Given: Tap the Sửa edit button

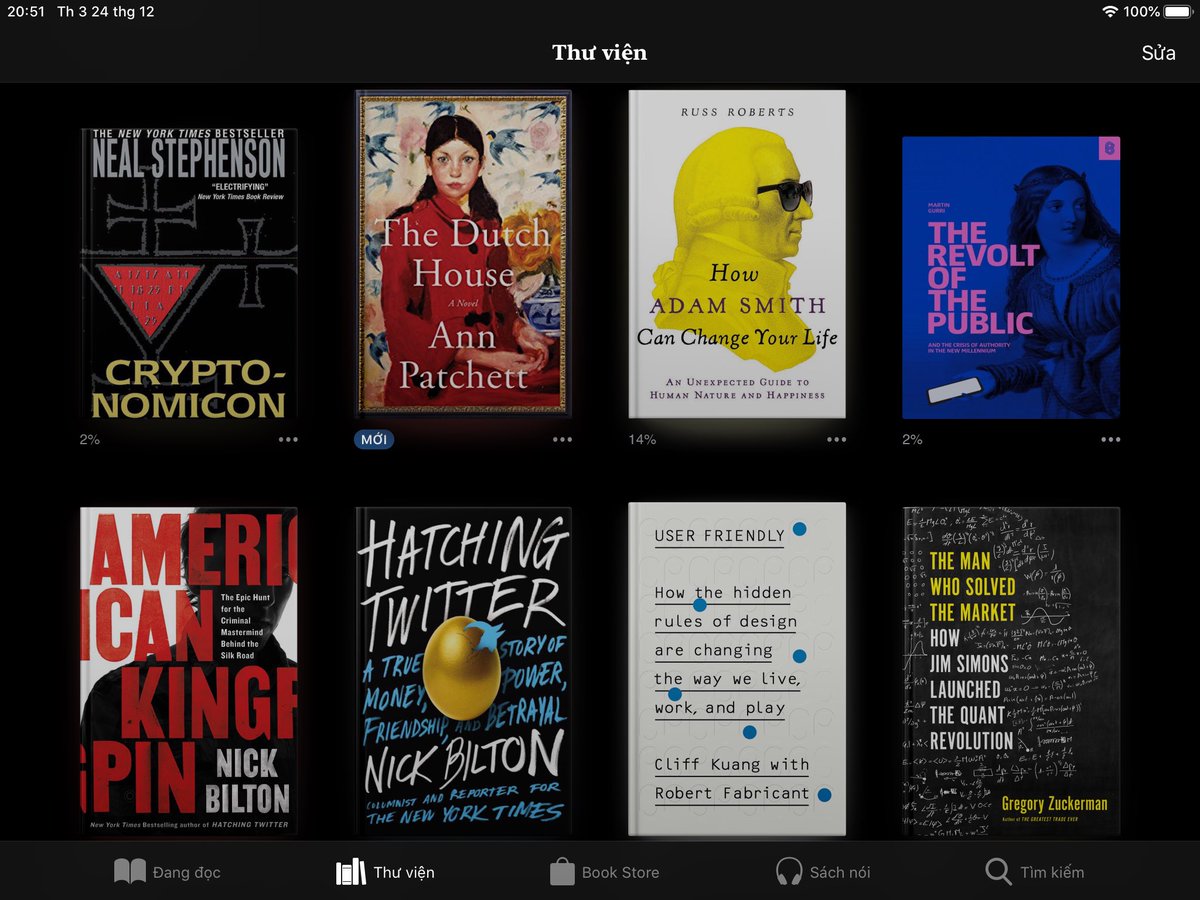Looking at the screenshot, I should 1158,53.
